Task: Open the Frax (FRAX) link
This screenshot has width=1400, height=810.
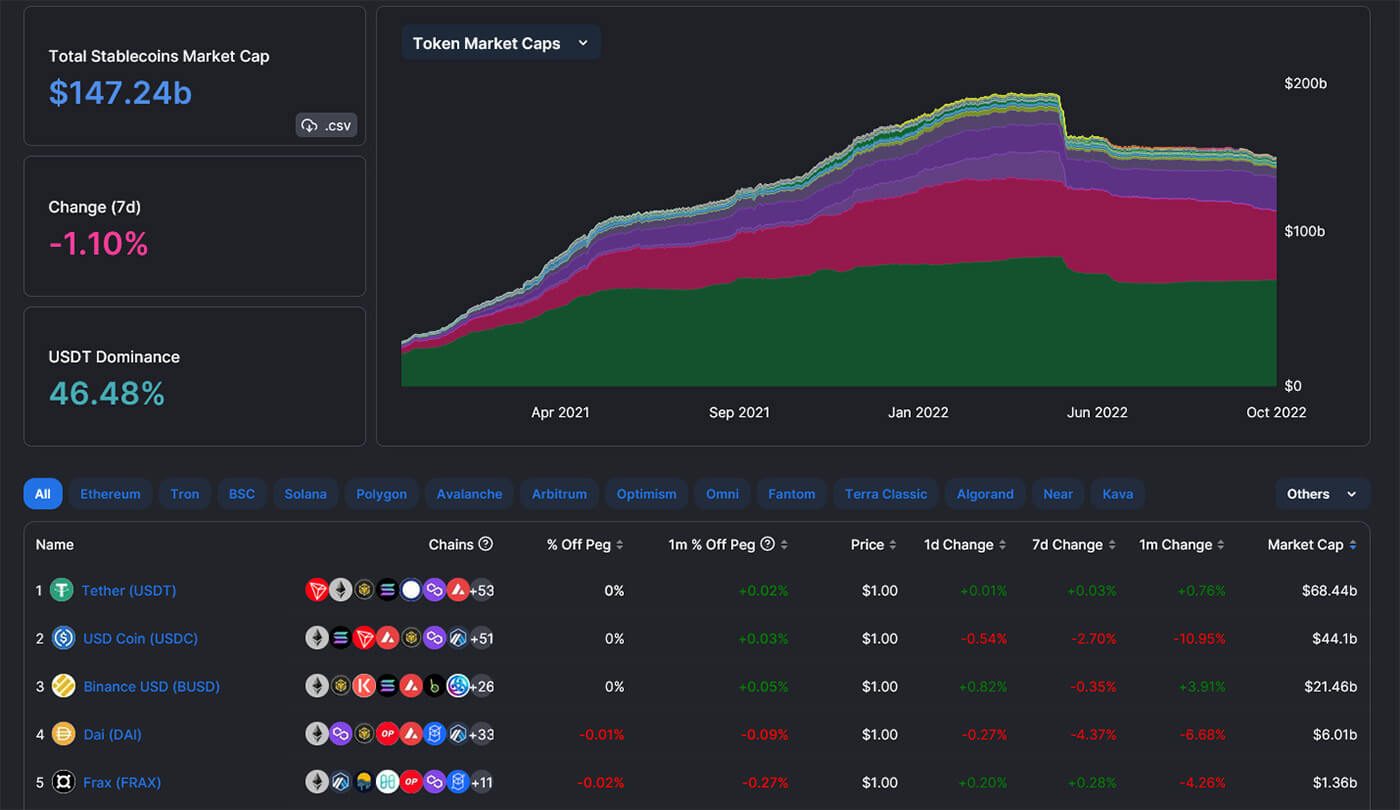Action: [x=121, y=782]
